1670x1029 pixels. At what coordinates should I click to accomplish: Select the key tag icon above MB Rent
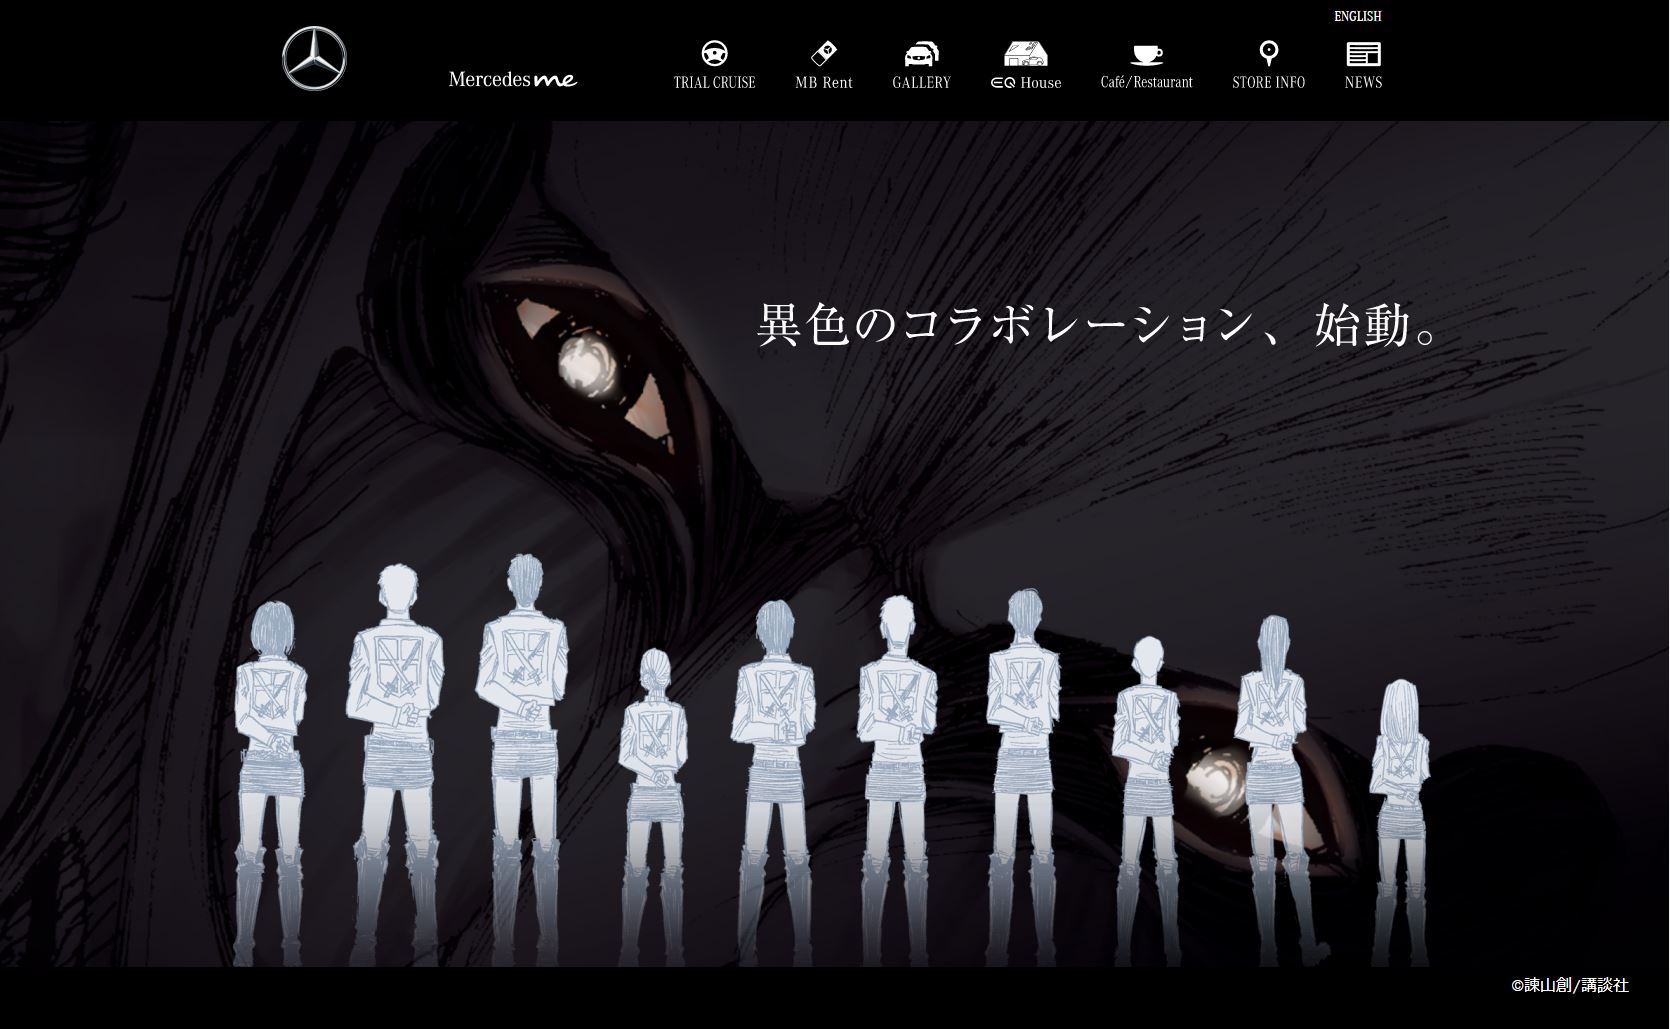(823, 53)
